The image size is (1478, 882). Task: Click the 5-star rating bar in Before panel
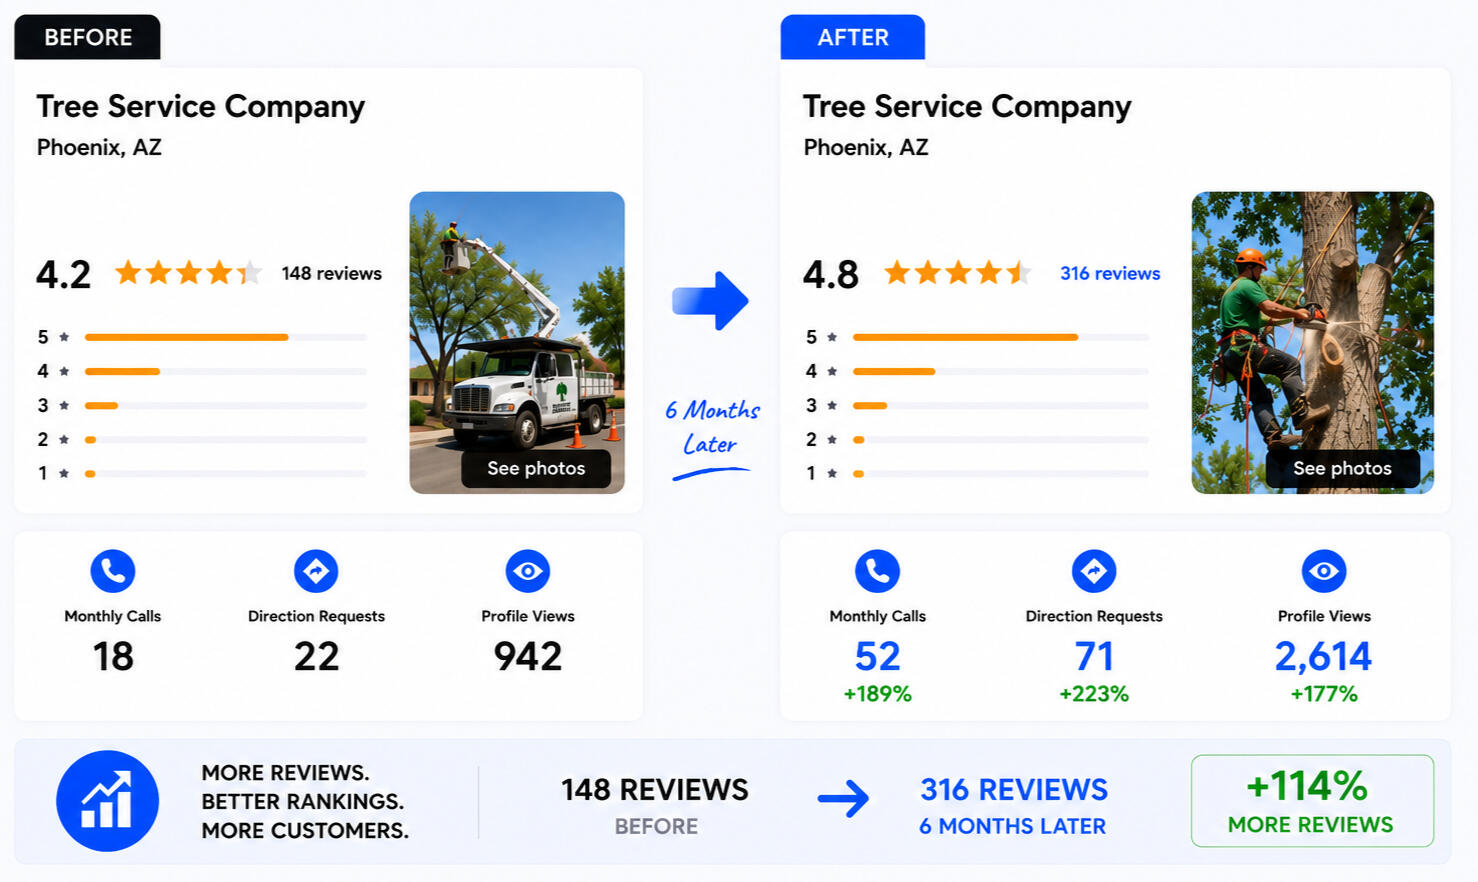[x=226, y=337]
